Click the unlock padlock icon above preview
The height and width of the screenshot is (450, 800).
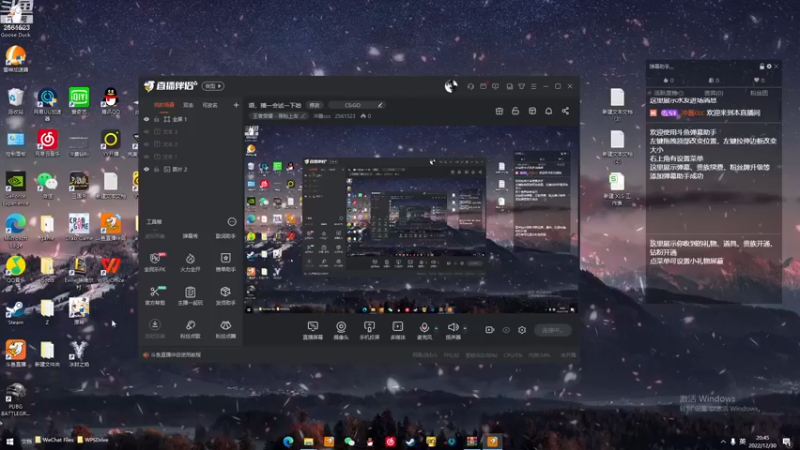pyautogui.click(x=515, y=111)
